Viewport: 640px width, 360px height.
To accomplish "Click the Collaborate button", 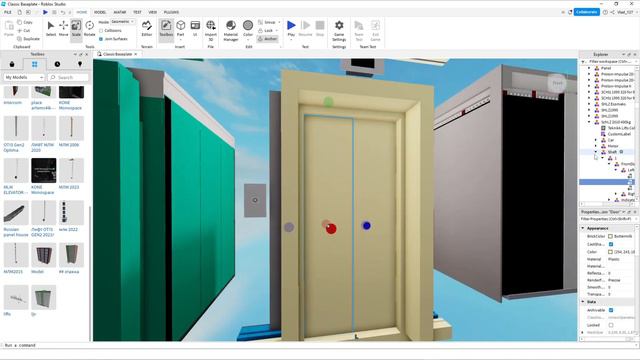I will [587, 12].
